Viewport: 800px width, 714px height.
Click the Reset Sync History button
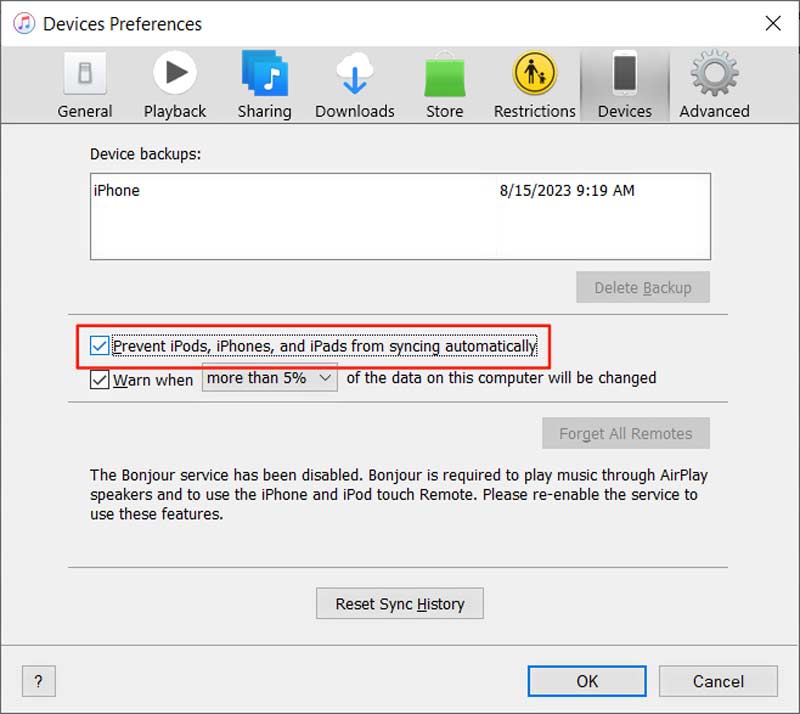pos(399,603)
